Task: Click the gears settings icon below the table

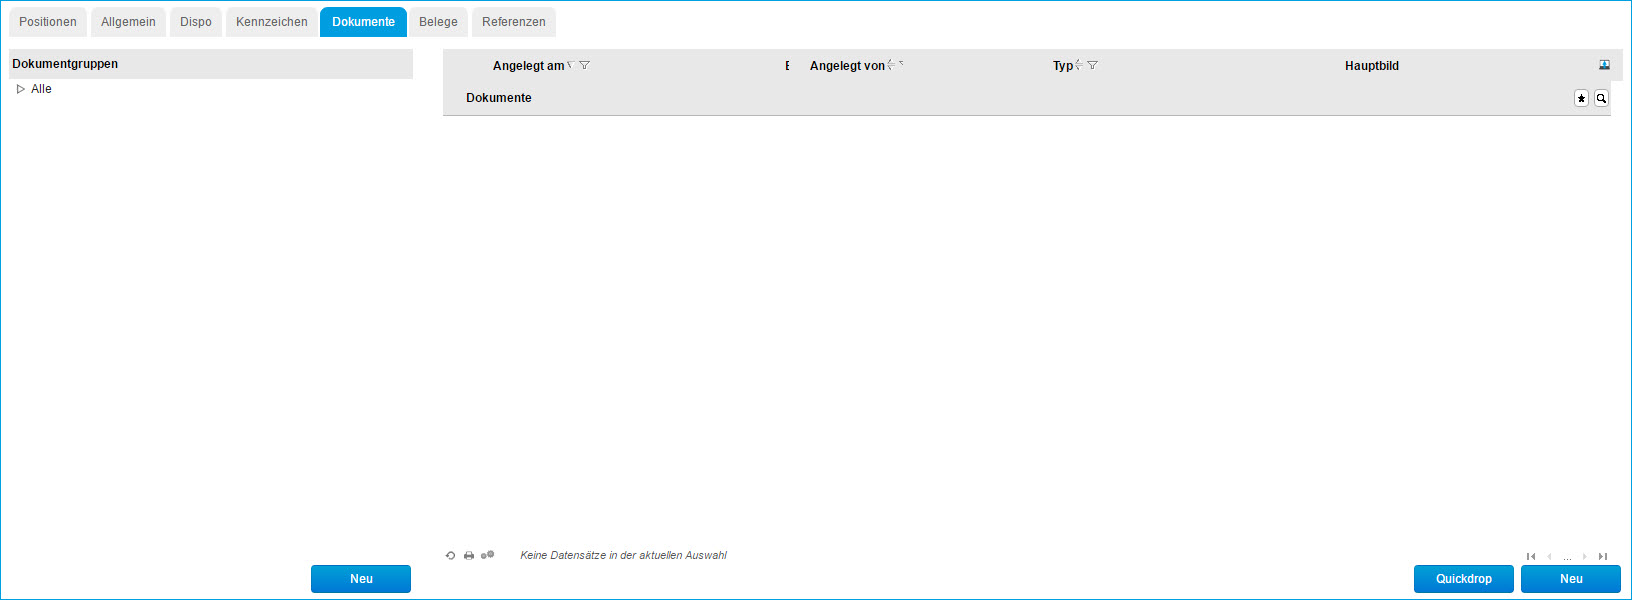Action: pos(488,555)
